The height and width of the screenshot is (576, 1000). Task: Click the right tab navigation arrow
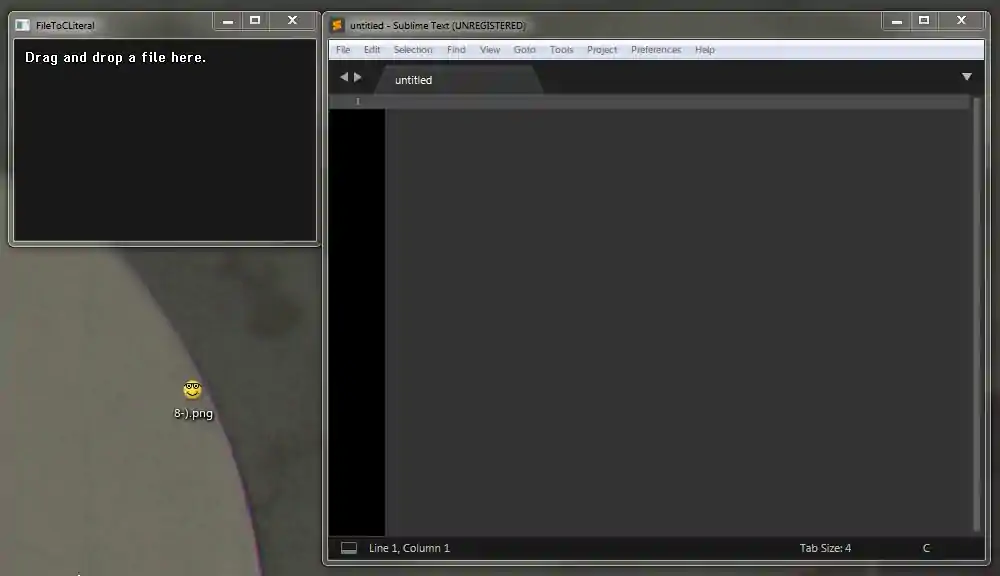tap(358, 77)
